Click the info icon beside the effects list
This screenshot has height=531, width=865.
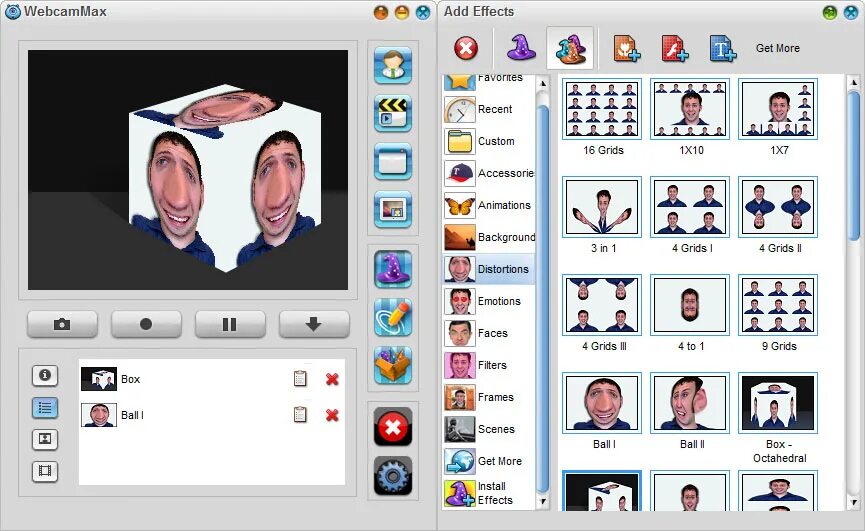pos(45,376)
